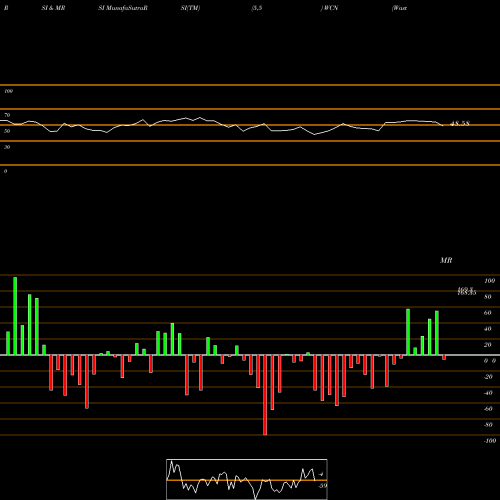This screenshot has height=500, width=500.
Task: Click the -59 value in the mini chart
Action: pos(322,486)
